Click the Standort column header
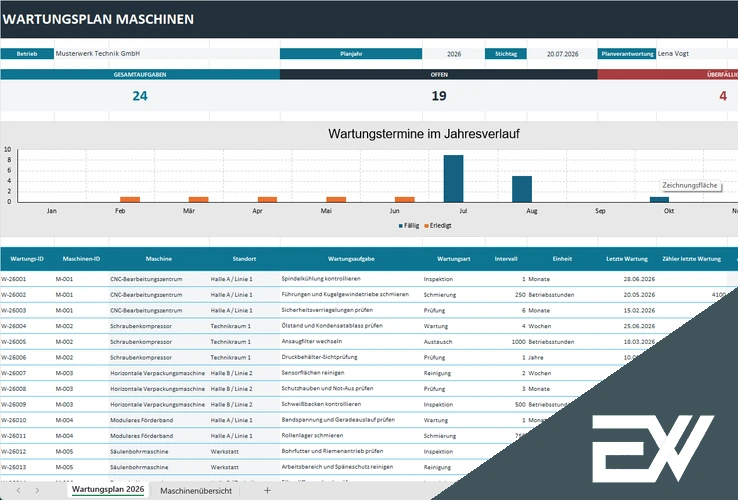 (244, 259)
